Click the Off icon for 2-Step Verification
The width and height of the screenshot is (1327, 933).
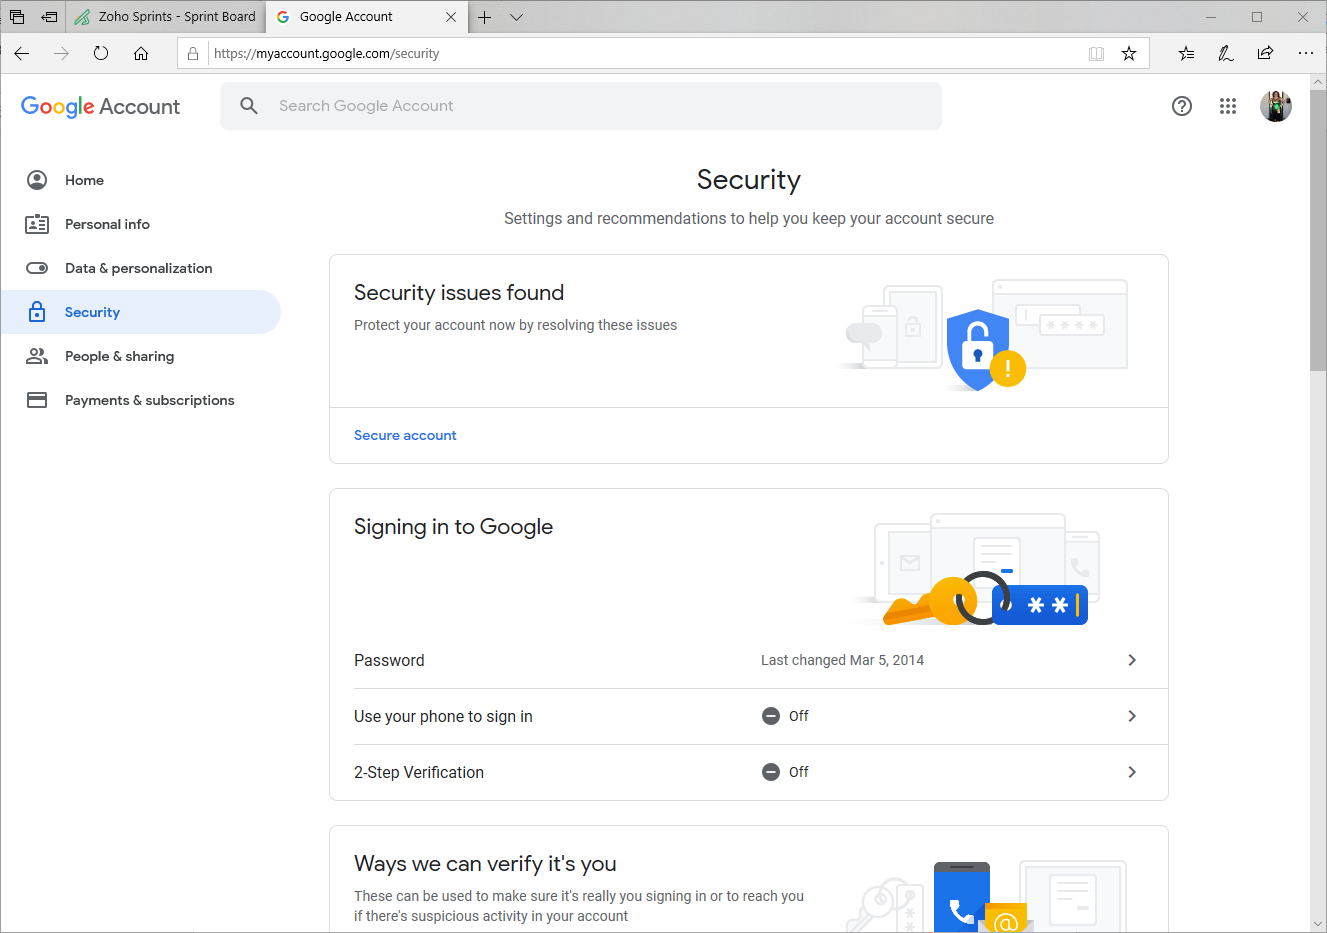tap(771, 772)
